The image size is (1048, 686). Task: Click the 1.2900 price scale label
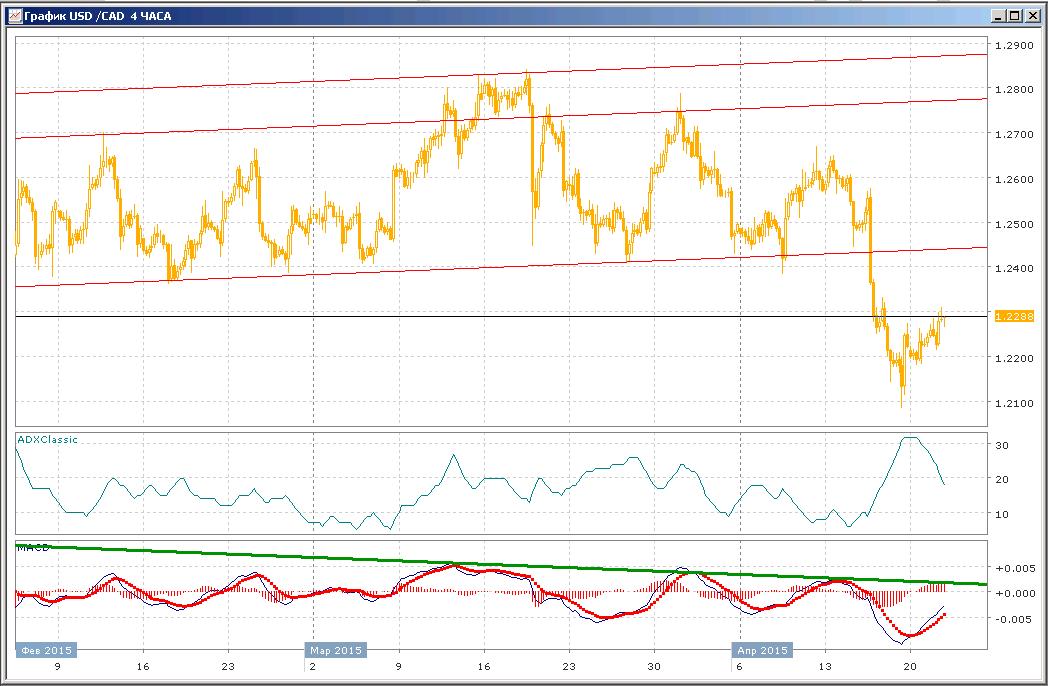coord(1014,45)
